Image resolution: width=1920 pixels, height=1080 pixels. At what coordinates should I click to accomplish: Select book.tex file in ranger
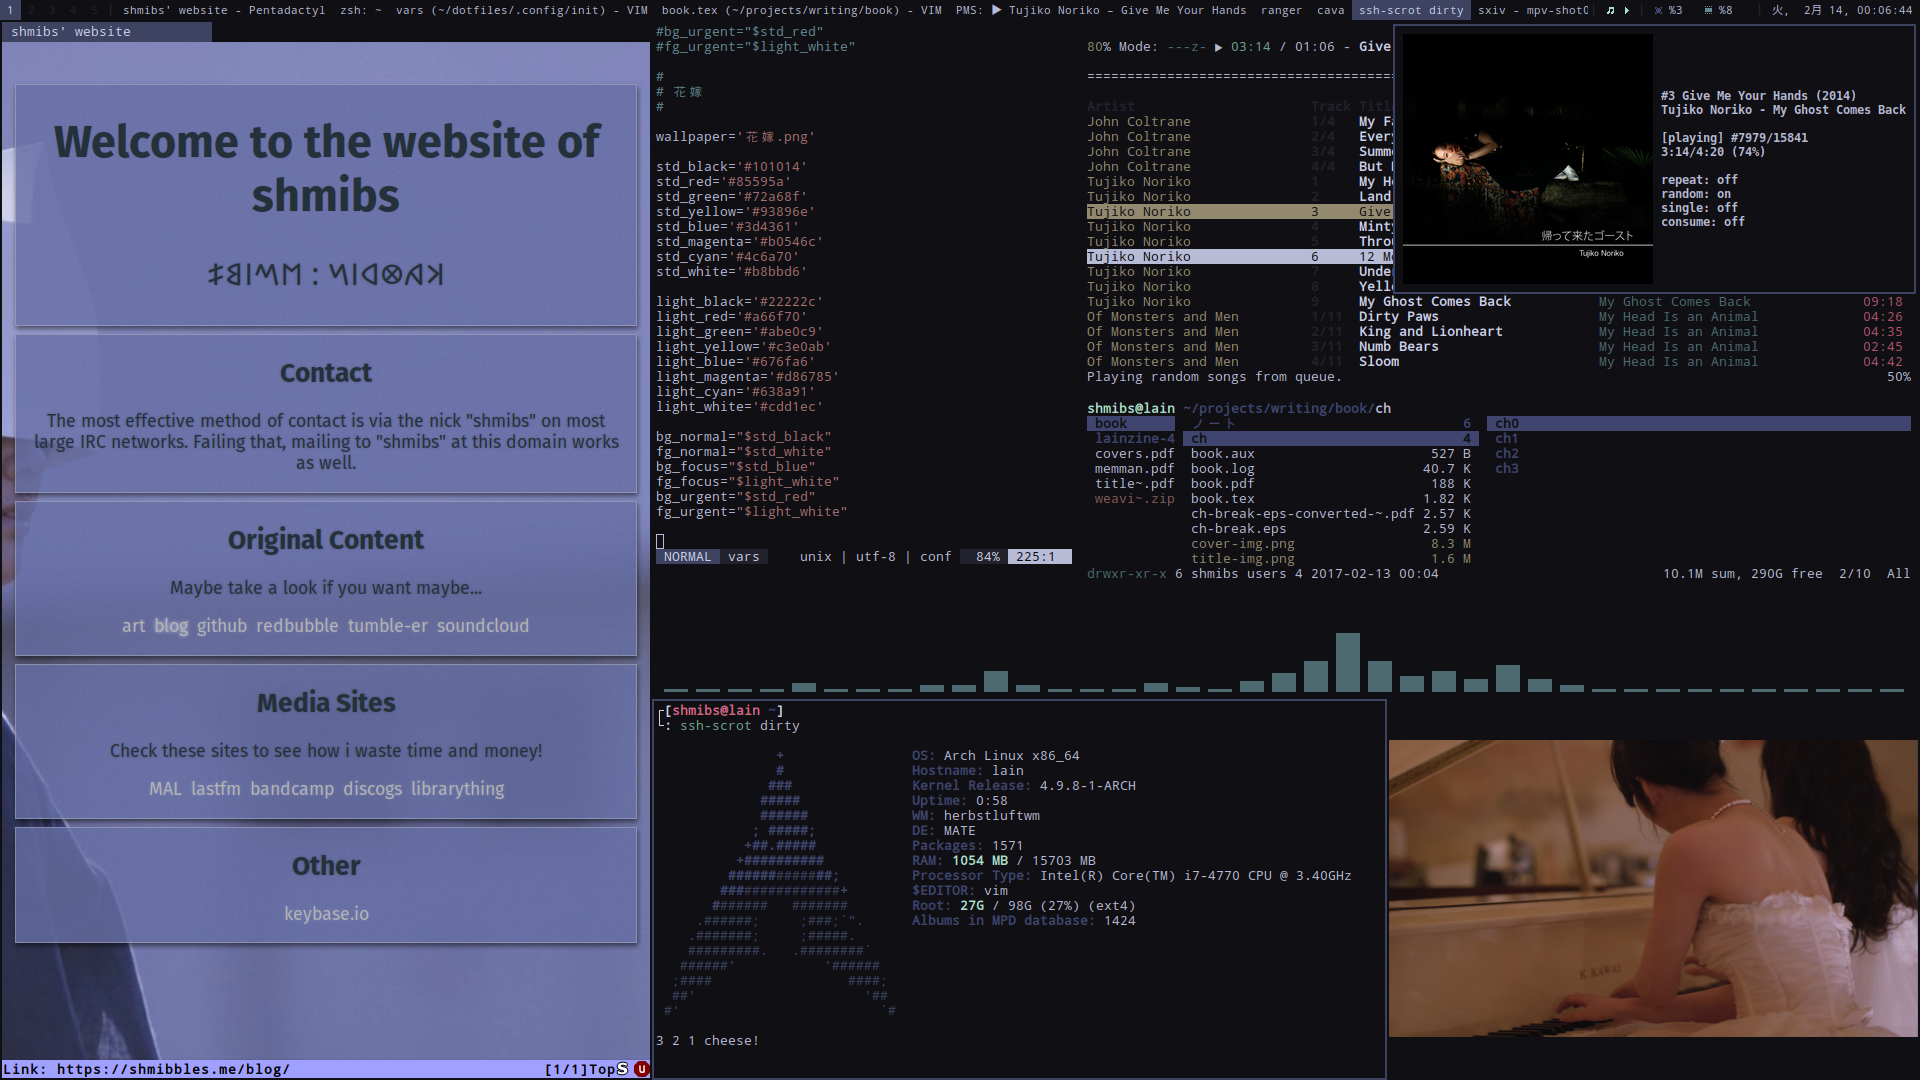click(x=1222, y=499)
